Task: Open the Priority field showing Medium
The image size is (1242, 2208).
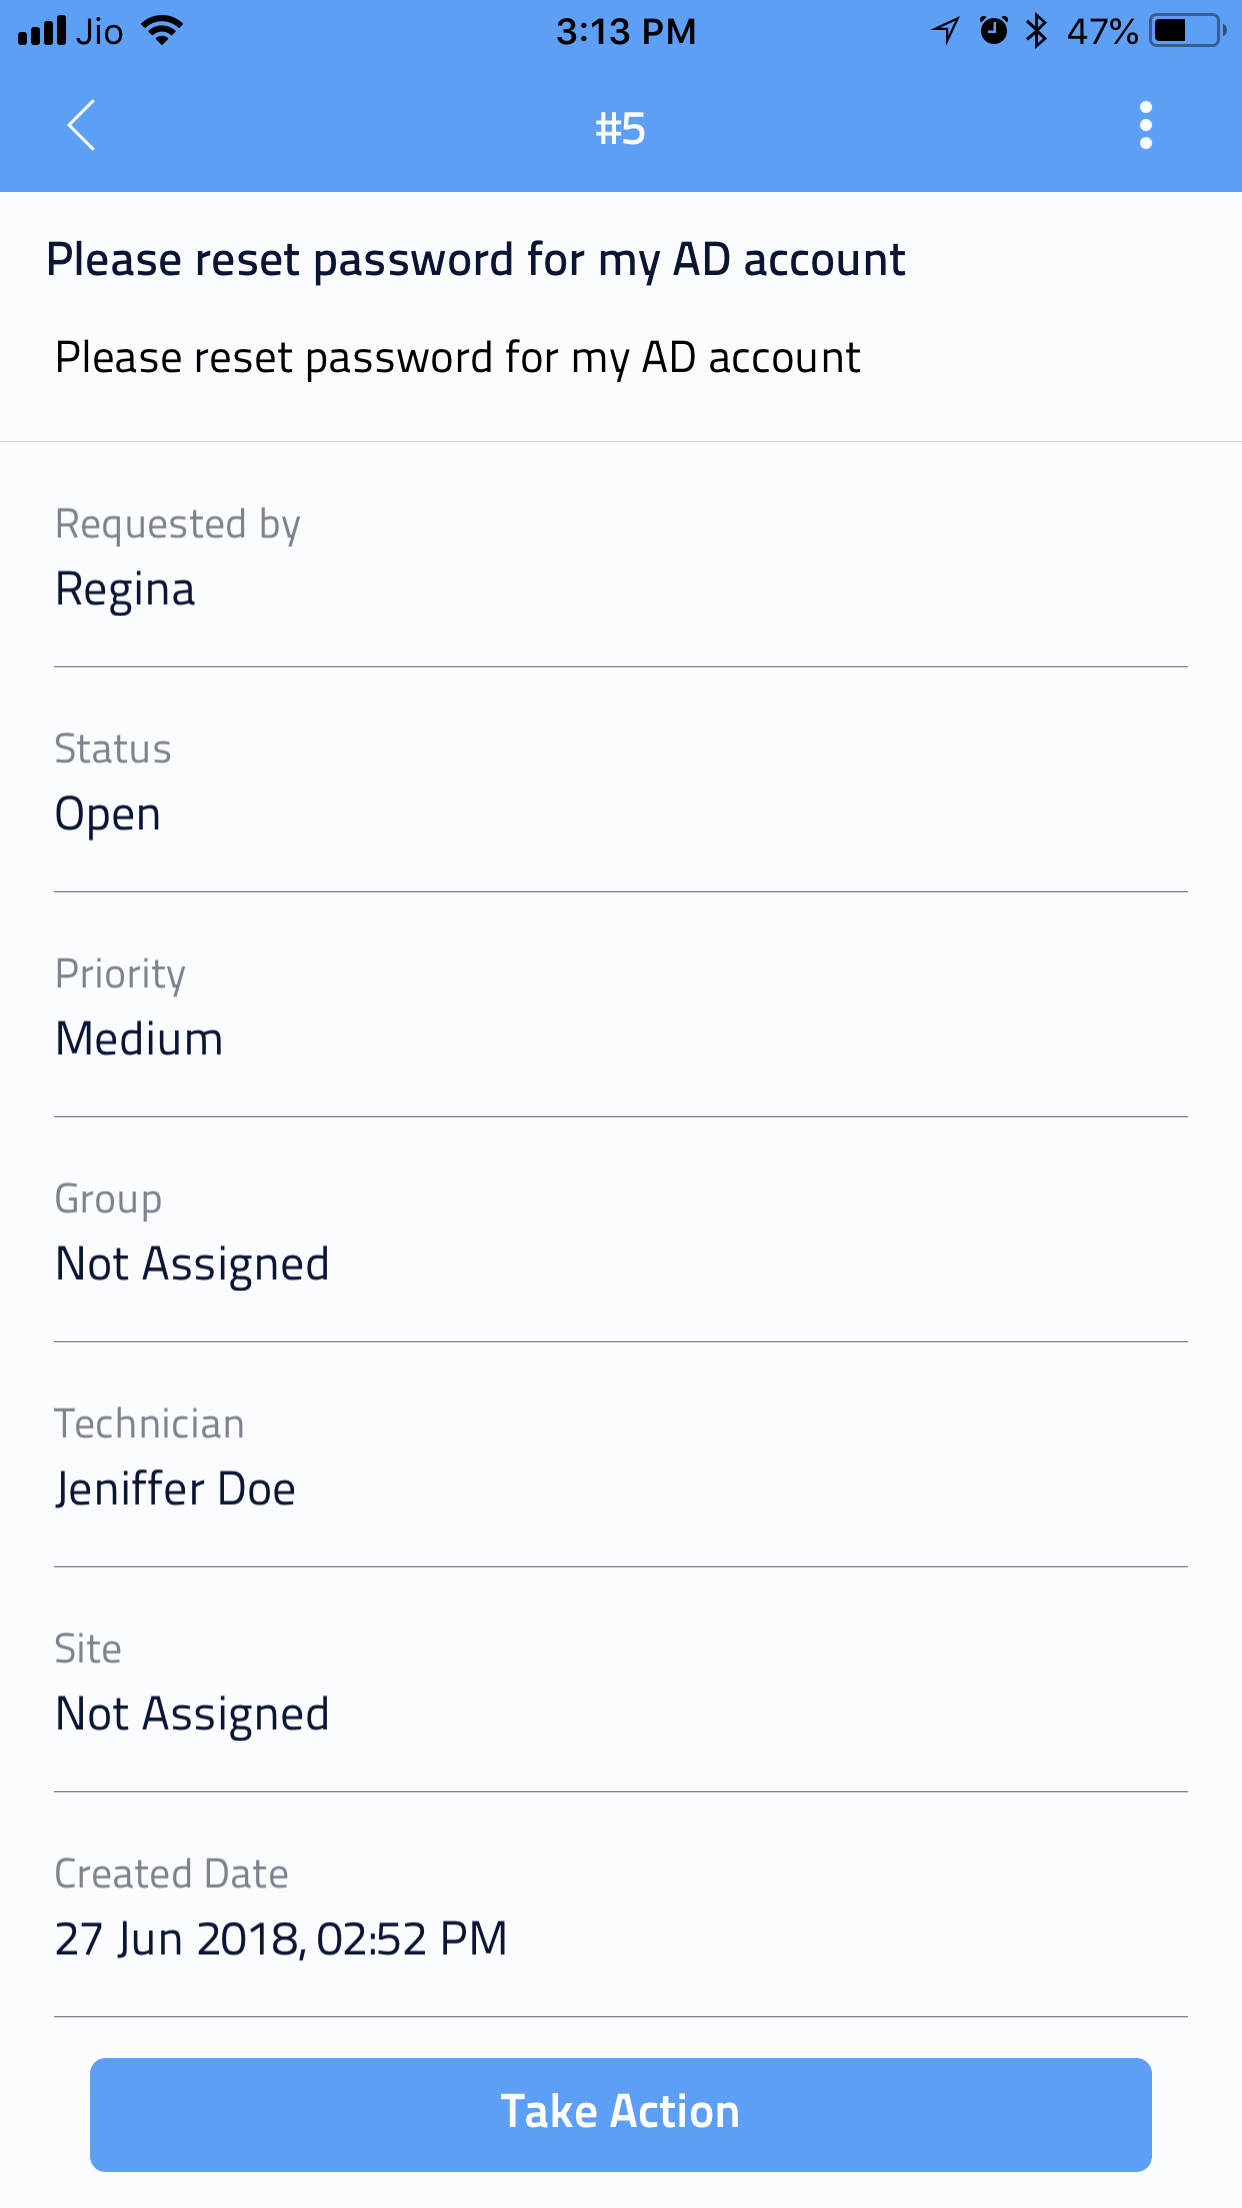Action: click(x=139, y=1038)
